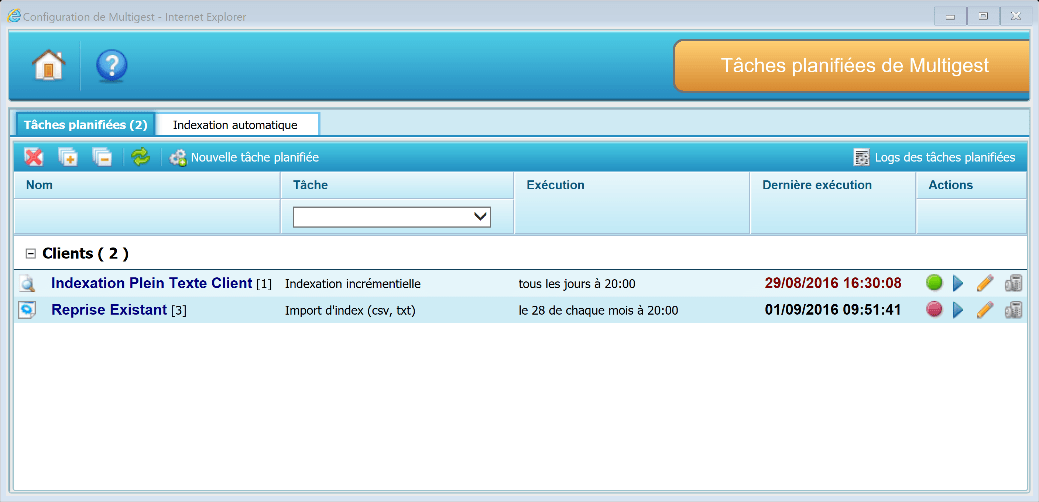Collapse the Clients group
The width and height of the screenshot is (1039, 502).
click(30, 254)
